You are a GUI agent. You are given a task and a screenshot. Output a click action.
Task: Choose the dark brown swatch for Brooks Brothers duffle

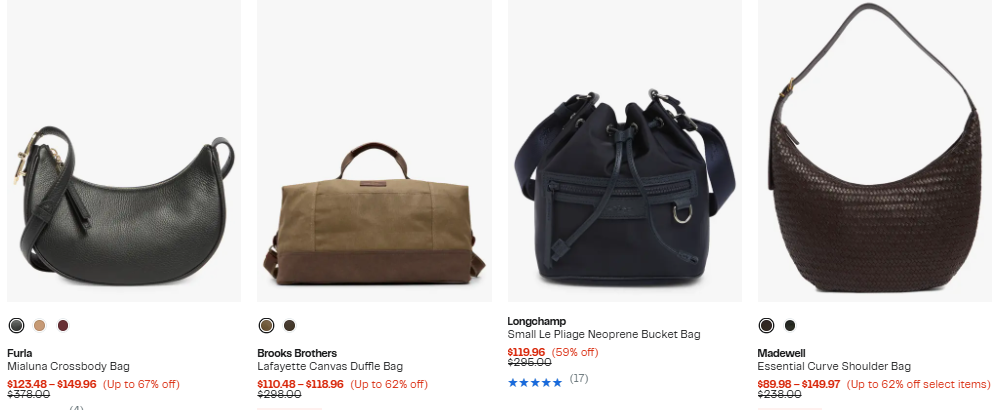(290, 325)
